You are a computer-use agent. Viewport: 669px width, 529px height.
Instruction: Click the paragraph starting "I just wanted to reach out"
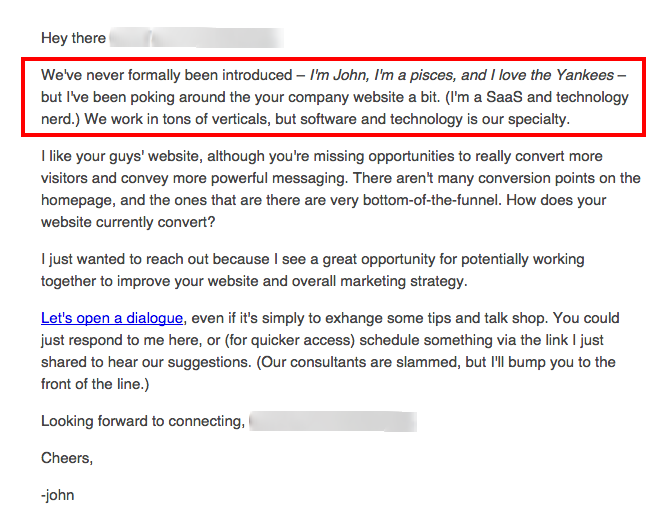(x=313, y=270)
